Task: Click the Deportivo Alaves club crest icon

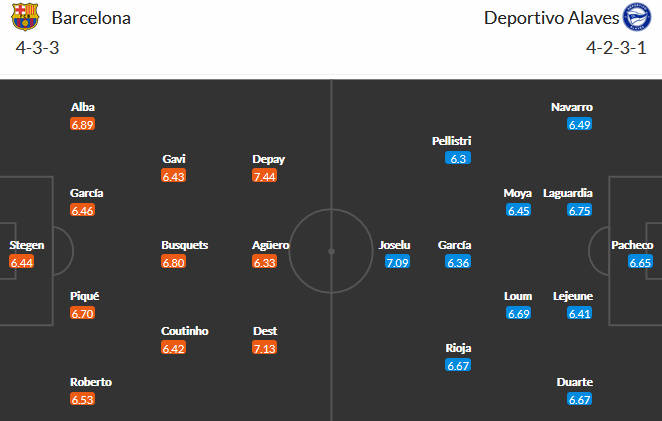Action: 635,18
